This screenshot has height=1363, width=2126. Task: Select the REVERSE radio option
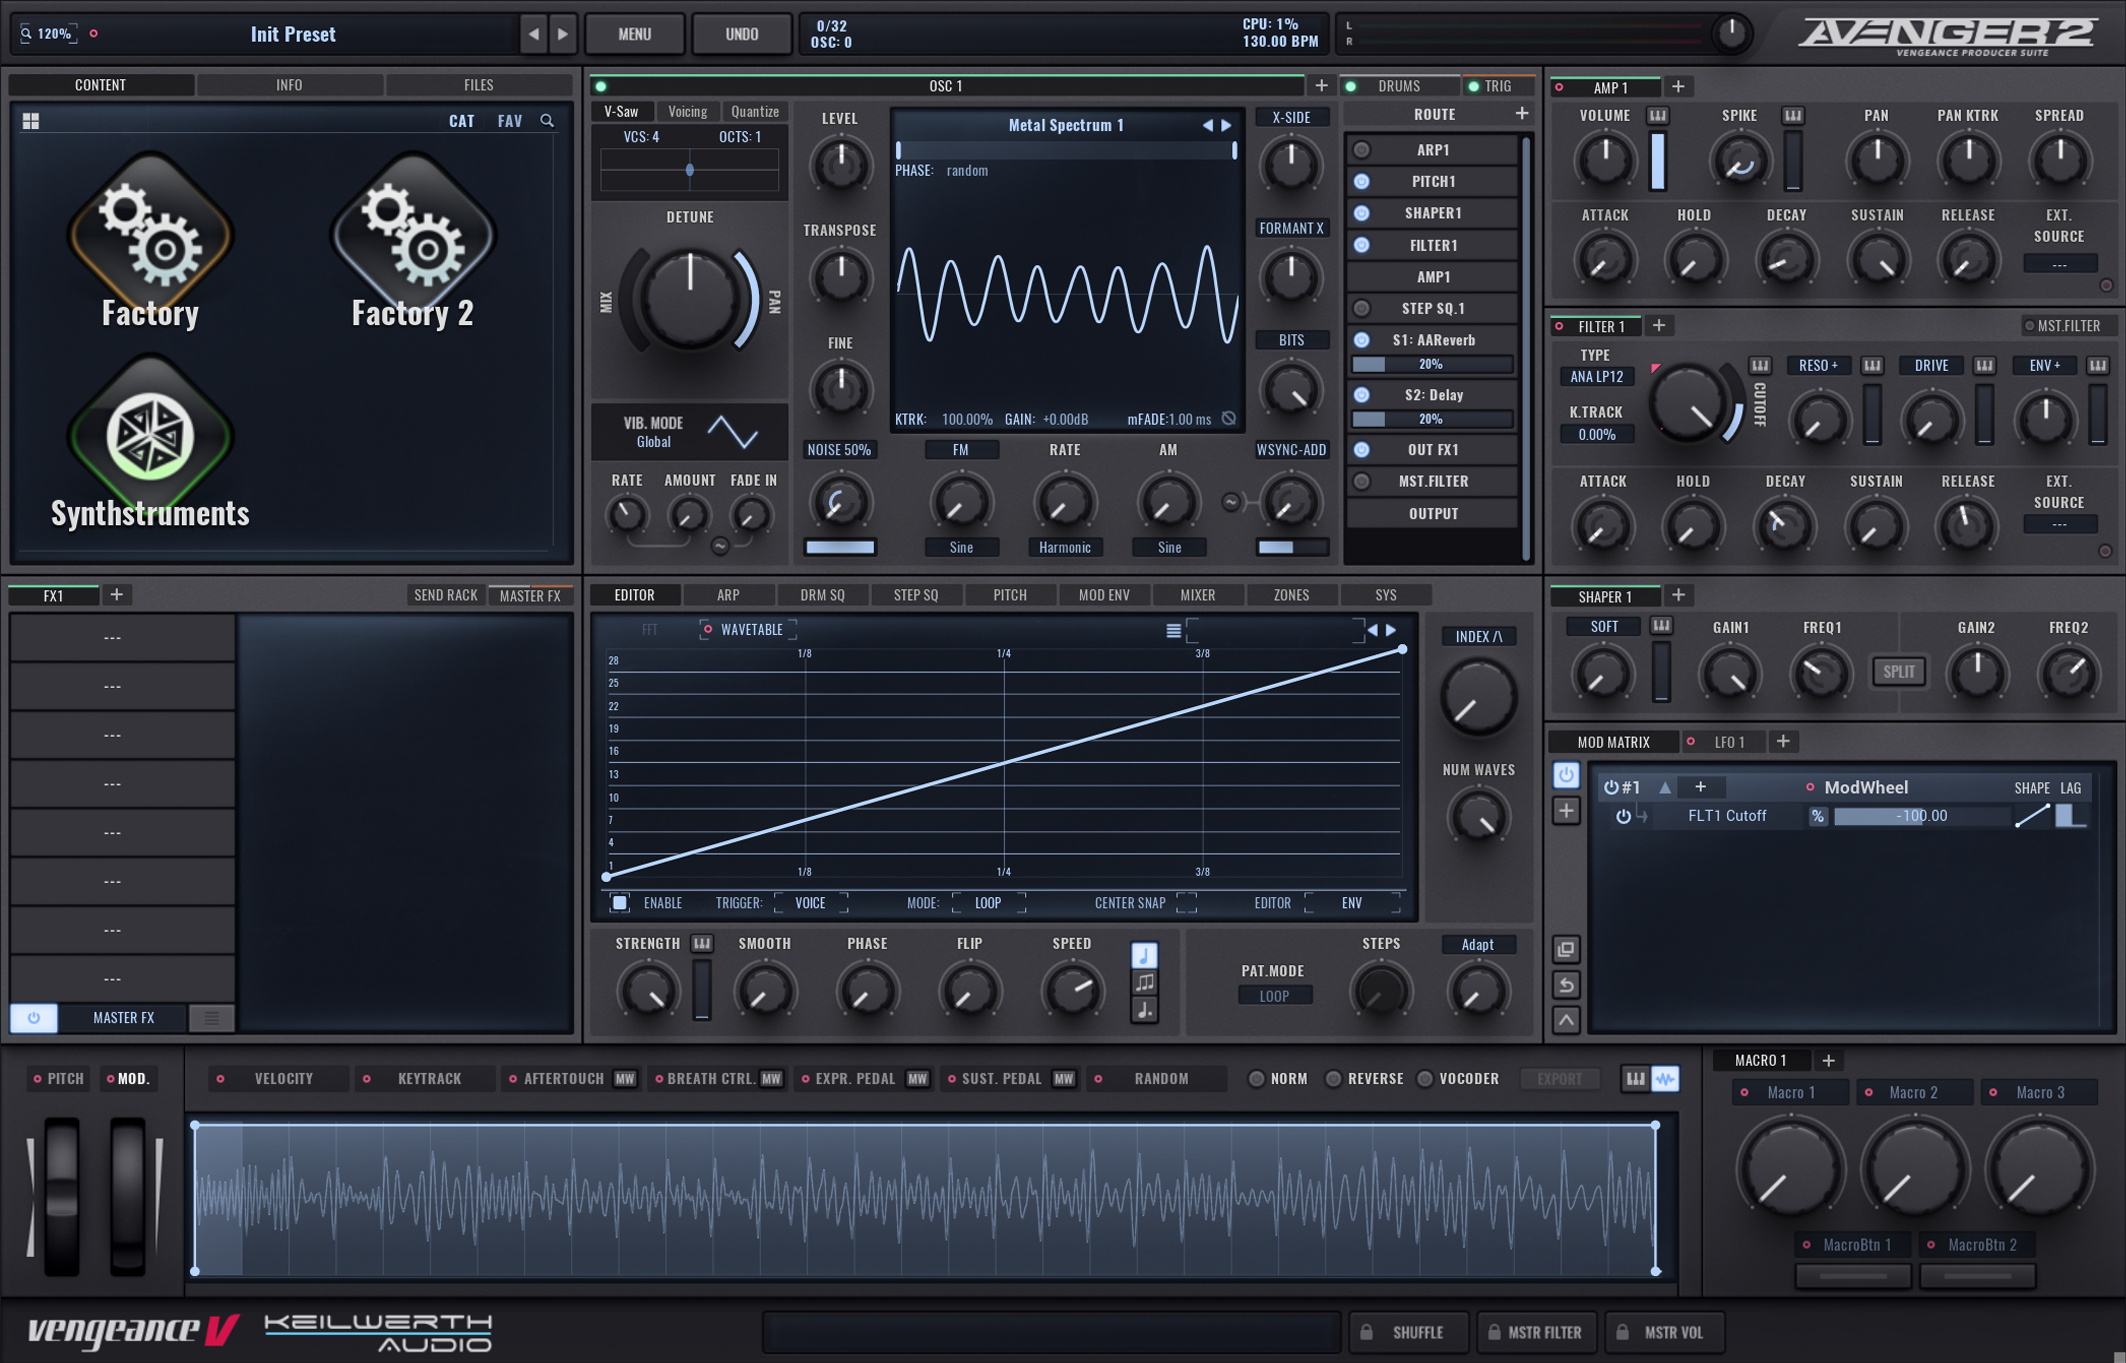coord(1333,1078)
